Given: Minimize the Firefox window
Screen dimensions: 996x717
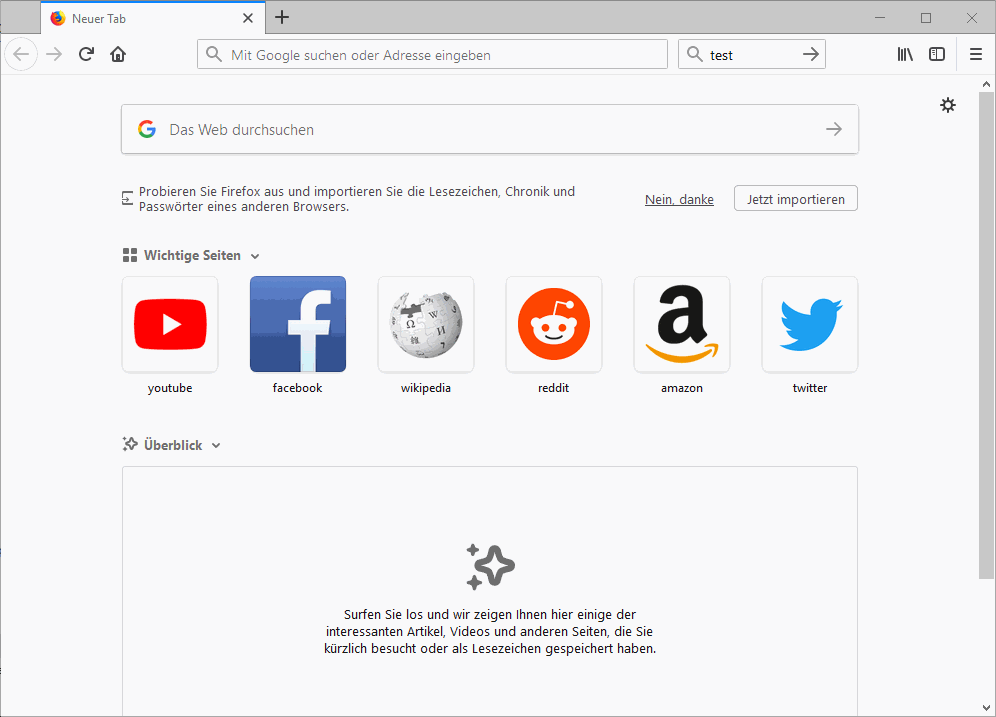Looking at the screenshot, I should [880, 18].
